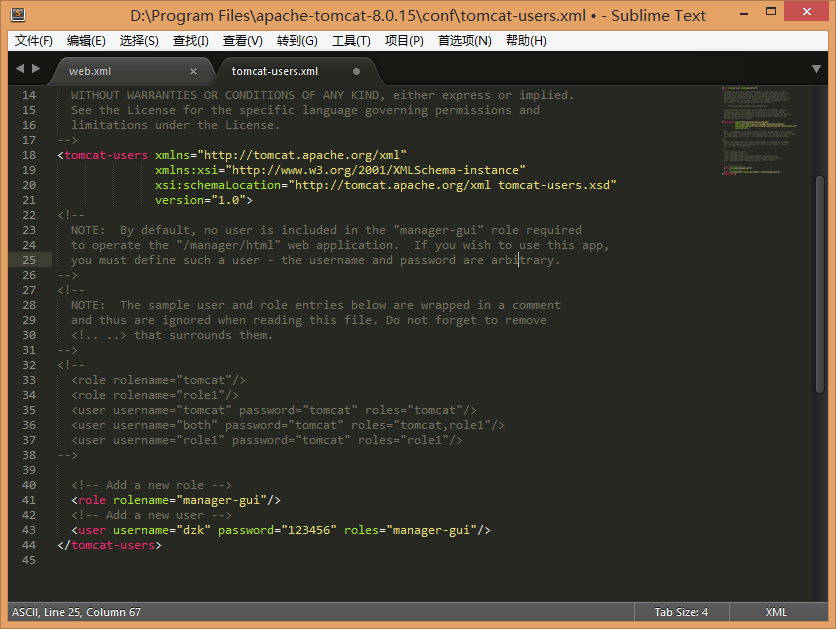The width and height of the screenshot is (836, 629).
Task: Open the 文件(F) menu
Action: pos(34,41)
